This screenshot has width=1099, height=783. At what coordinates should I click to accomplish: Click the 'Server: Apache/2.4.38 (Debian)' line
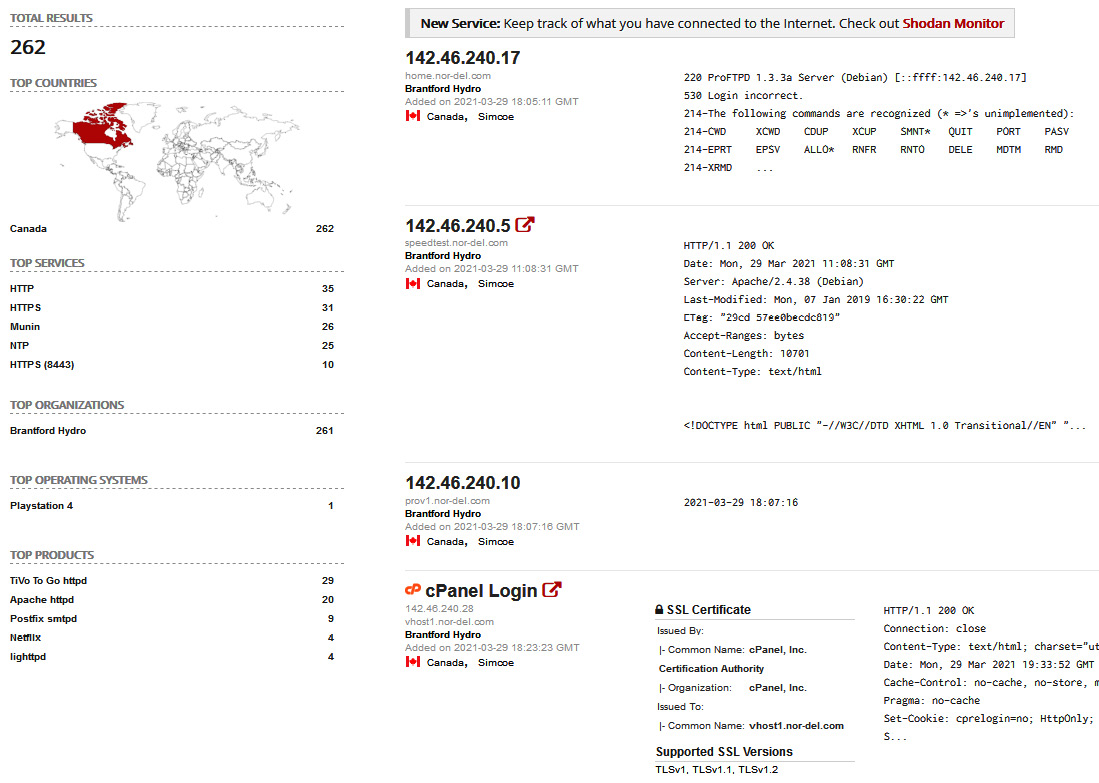[x=773, y=281]
